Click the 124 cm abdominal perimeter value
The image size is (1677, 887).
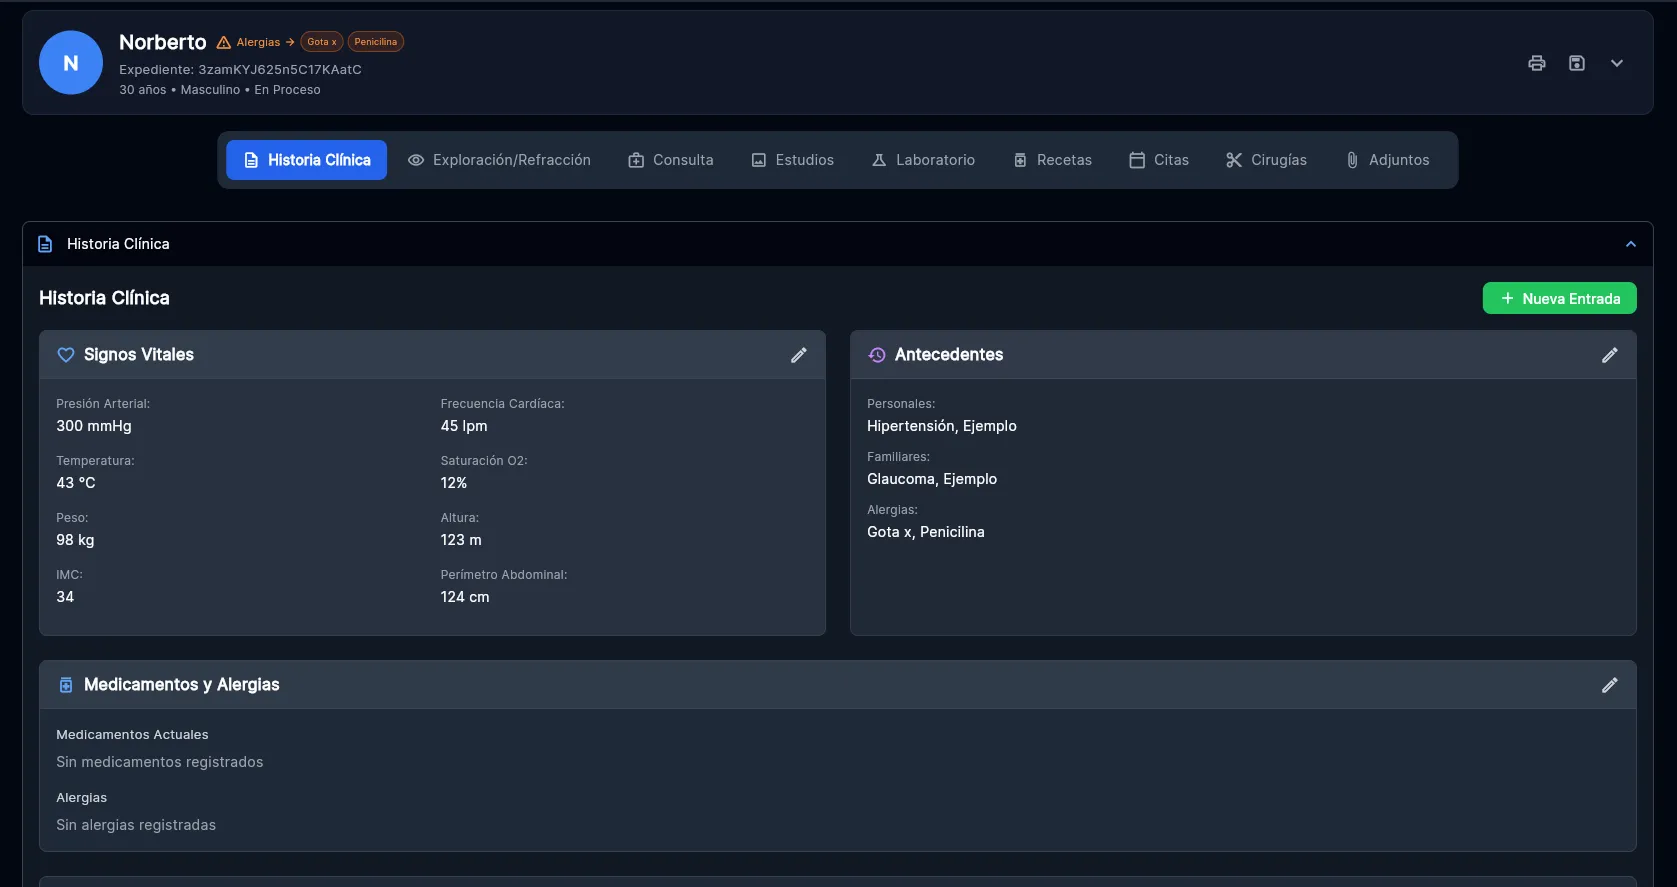point(465,597)
